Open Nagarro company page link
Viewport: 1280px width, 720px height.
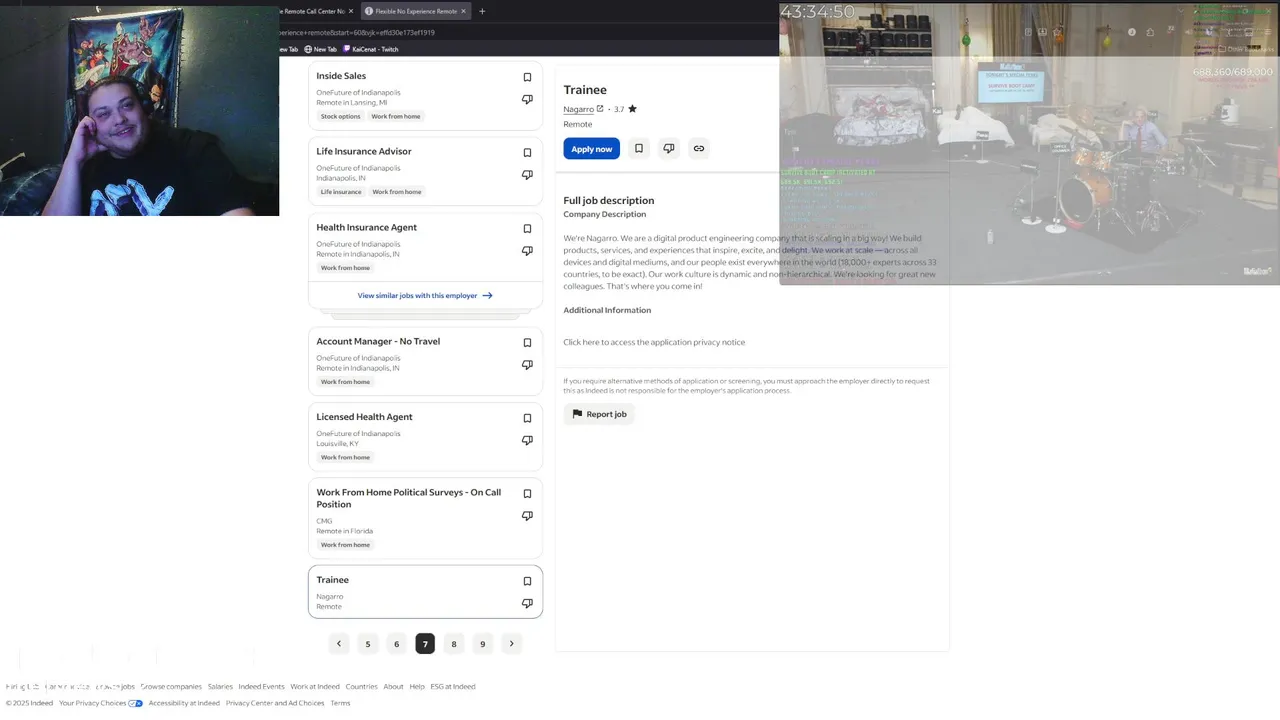point(583,109)
